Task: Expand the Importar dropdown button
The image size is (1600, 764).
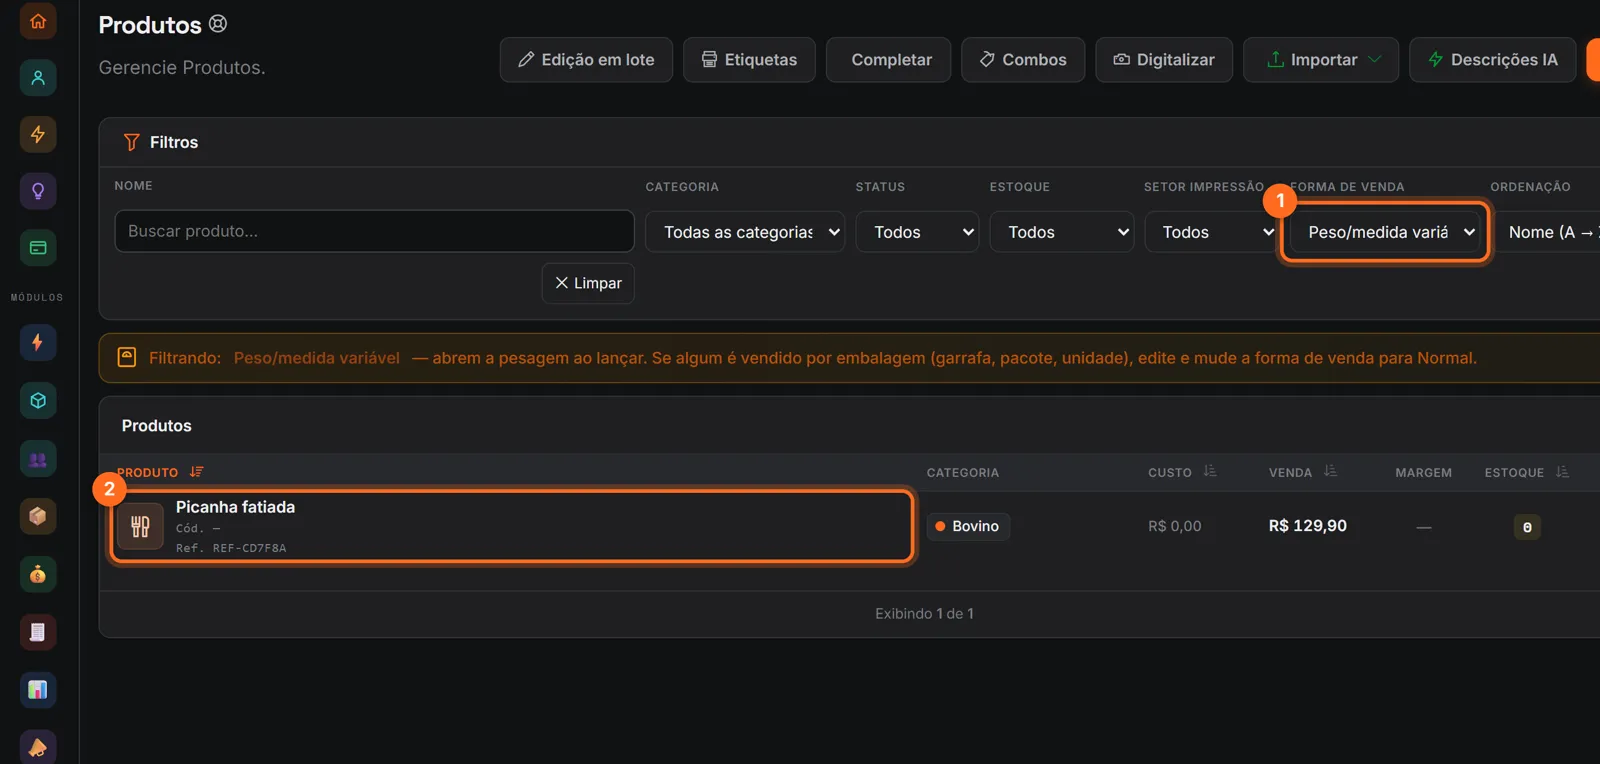Action: click(1321, 60)
